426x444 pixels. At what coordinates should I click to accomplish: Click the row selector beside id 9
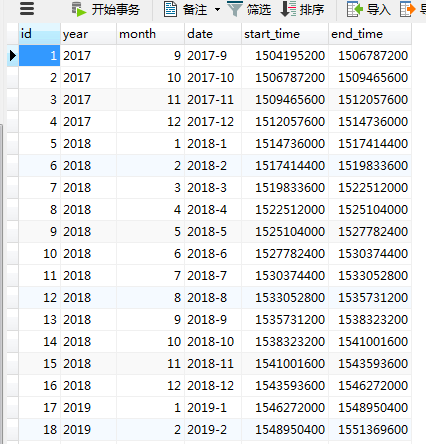[x=13, y=232]
